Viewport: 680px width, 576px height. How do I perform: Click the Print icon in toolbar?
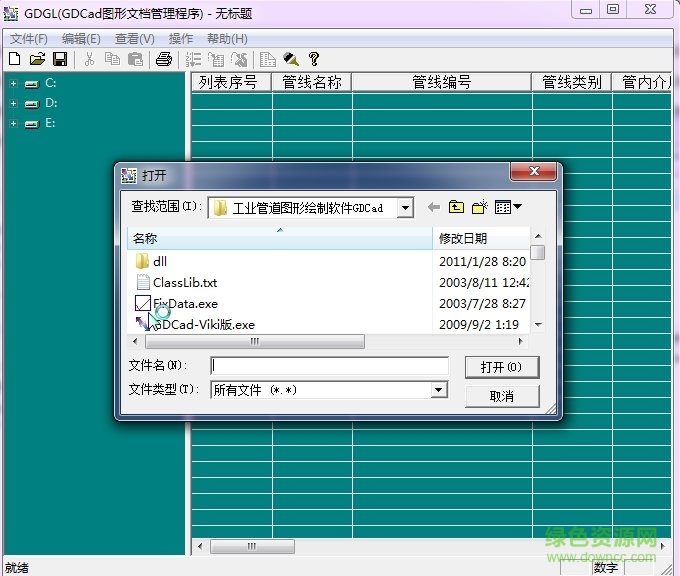(x=164, y=59)
